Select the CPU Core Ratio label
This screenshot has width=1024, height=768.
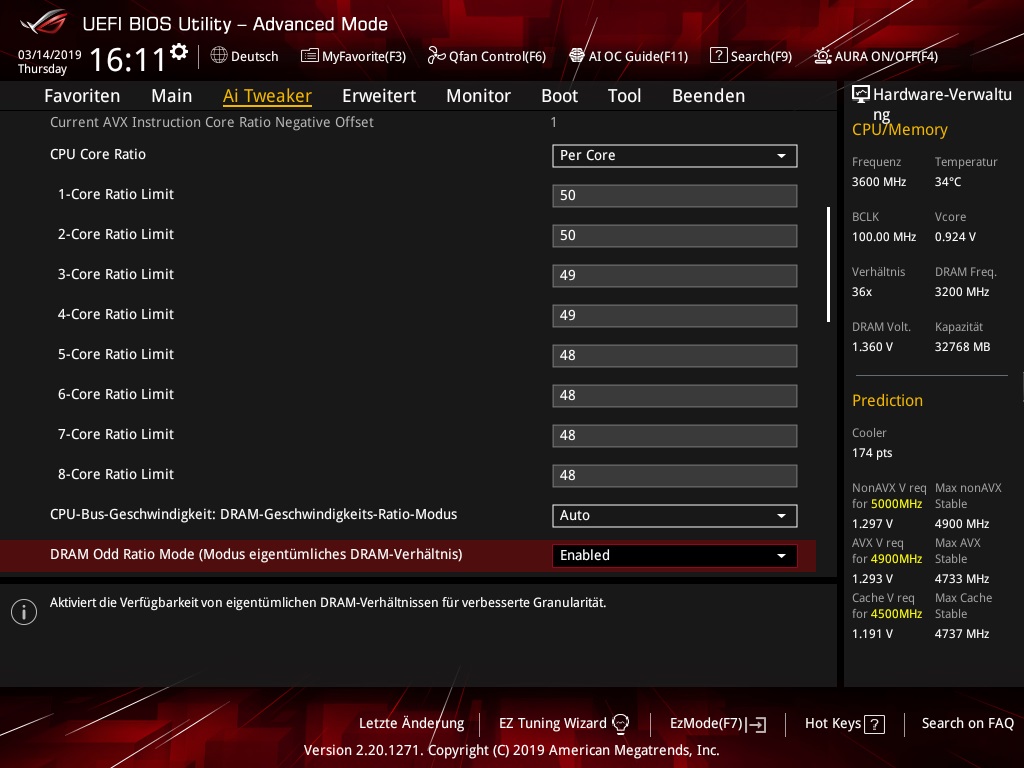click(98, 155)
